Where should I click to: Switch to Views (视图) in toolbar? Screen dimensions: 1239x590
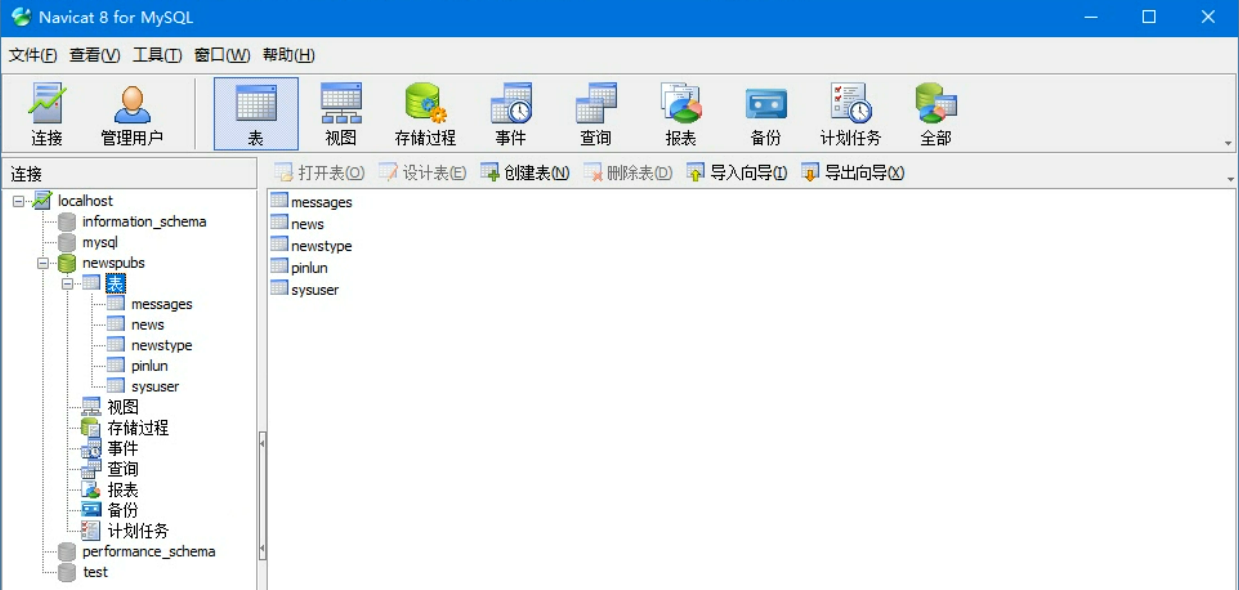[341, 114]
